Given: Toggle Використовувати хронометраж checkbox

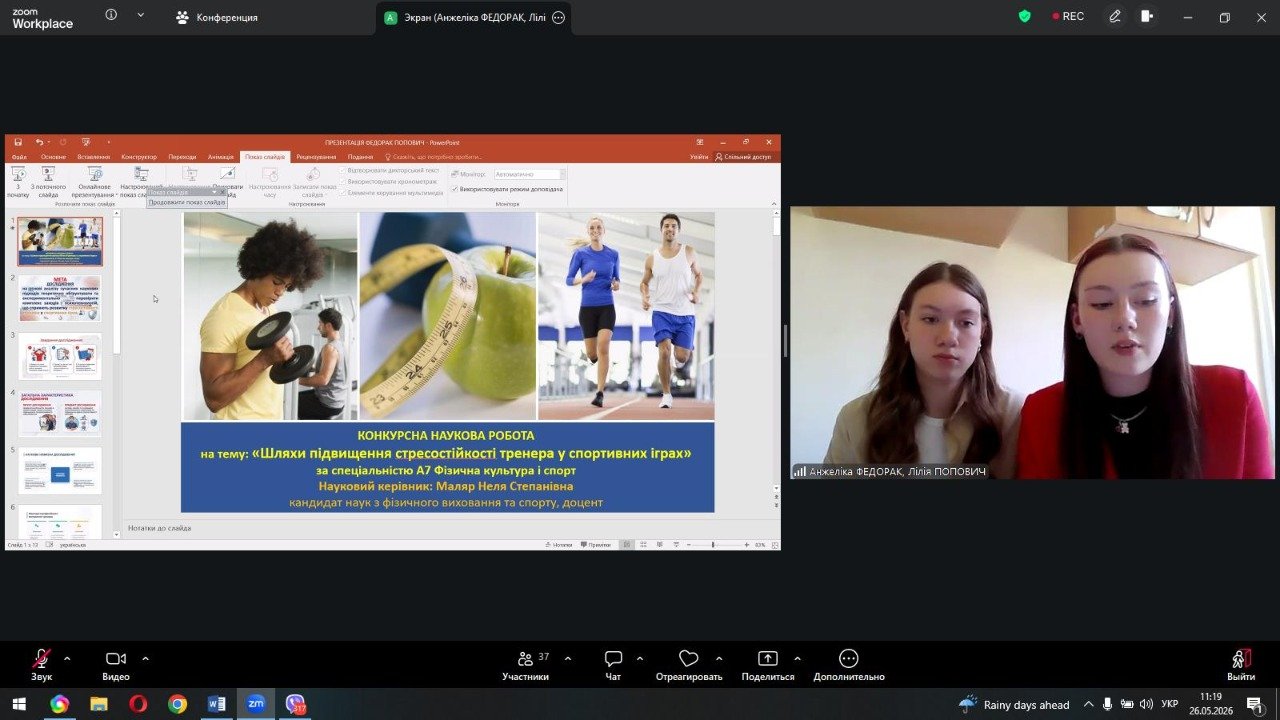Looking at the screenshot, I should coord(389,181).
